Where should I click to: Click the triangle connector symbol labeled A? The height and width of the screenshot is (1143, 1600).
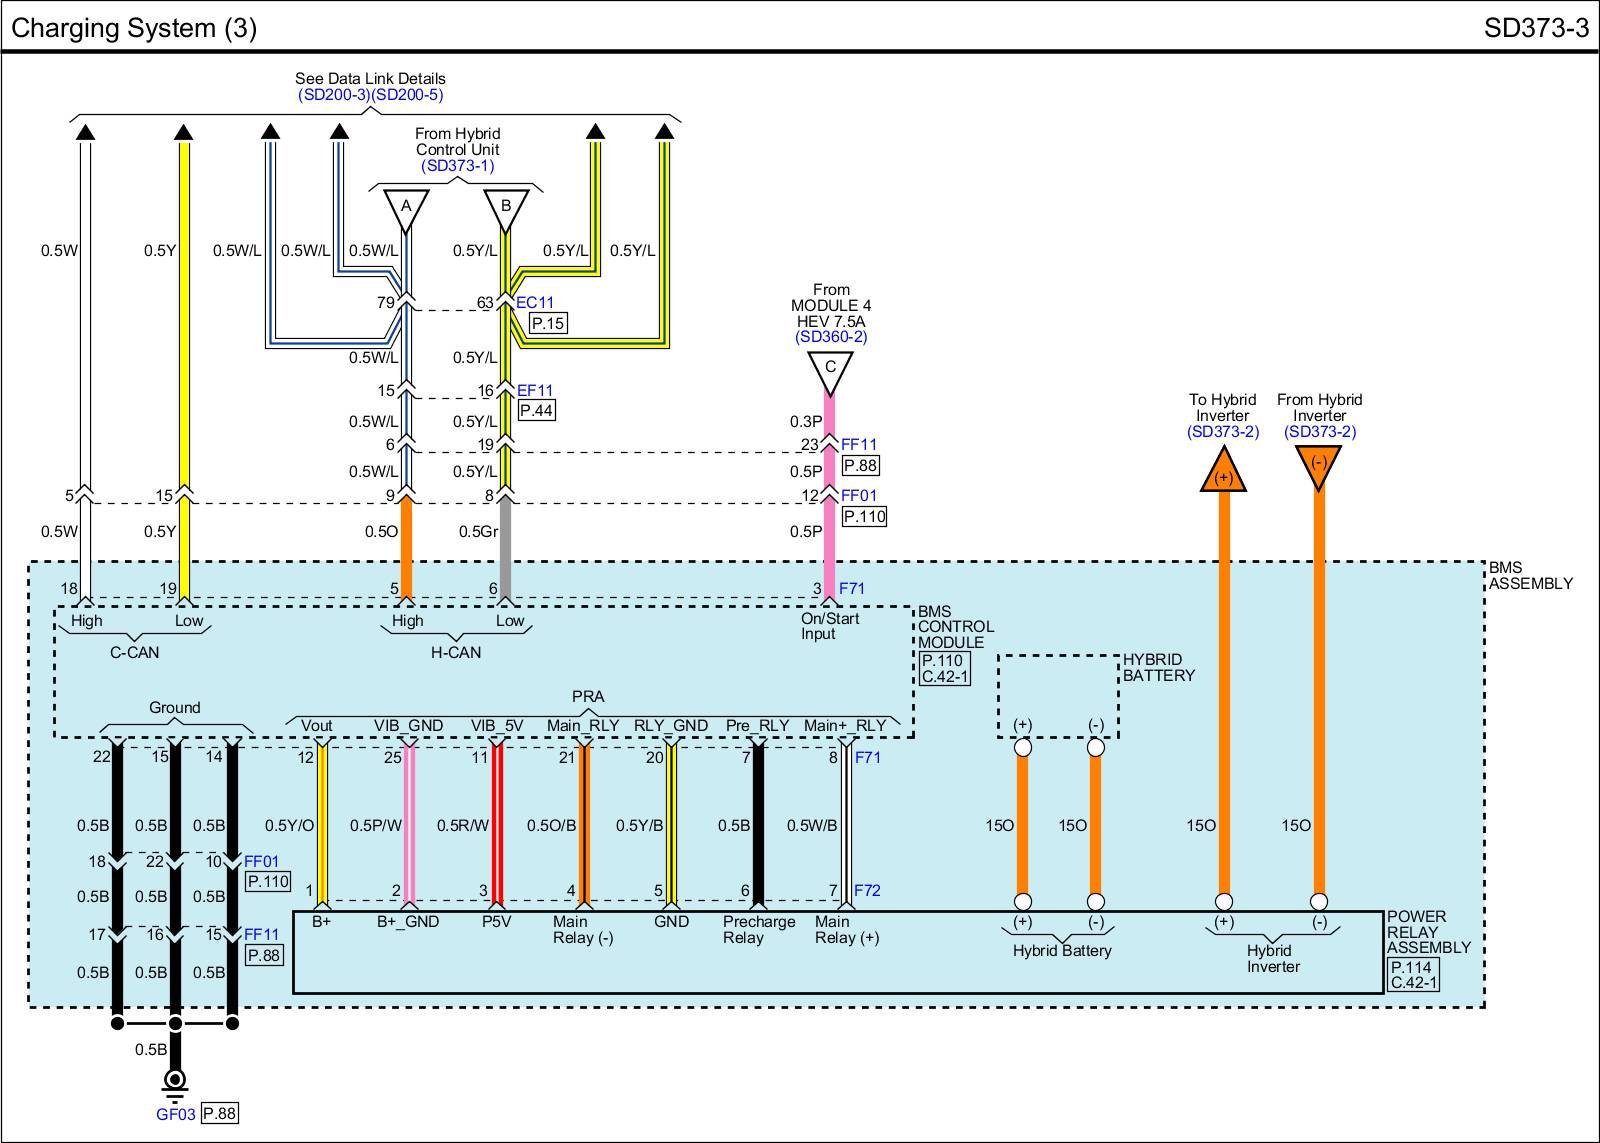(x=406, y=209)
